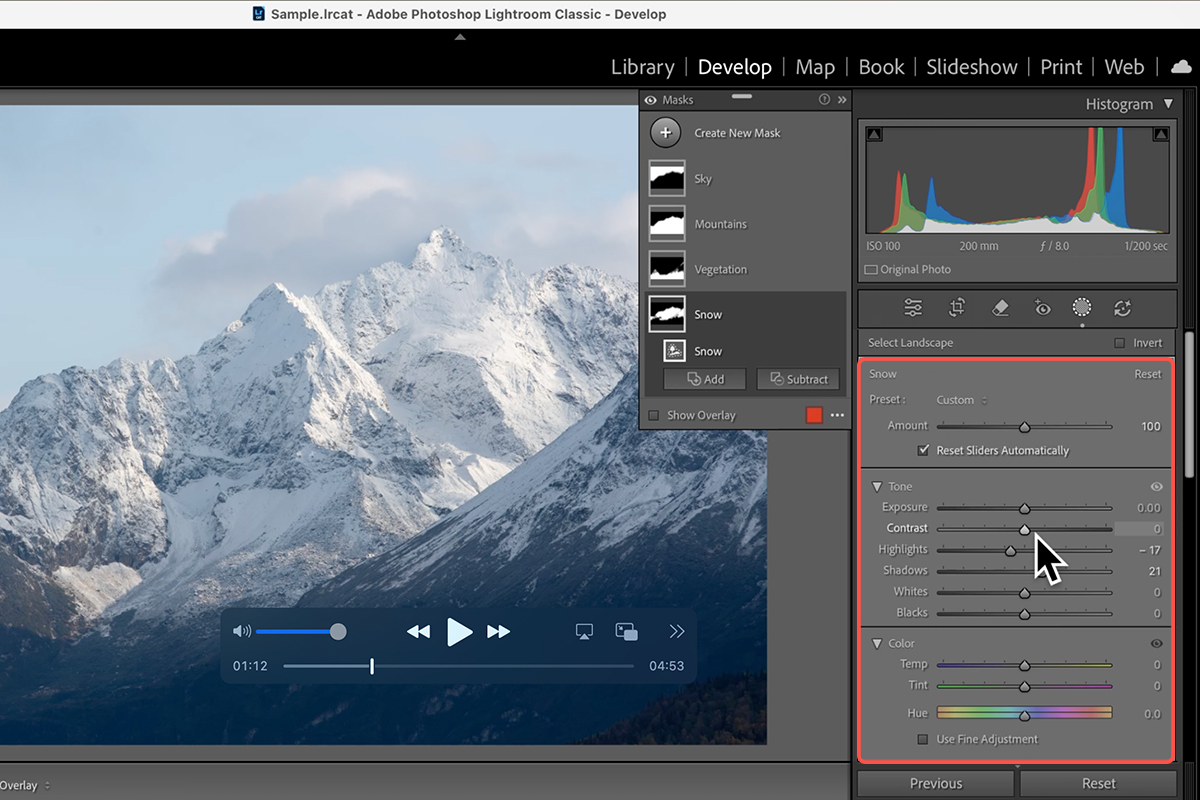1200x800 pixels.
Task: Tick the Invert mask checkbox
Action: 1119,343
